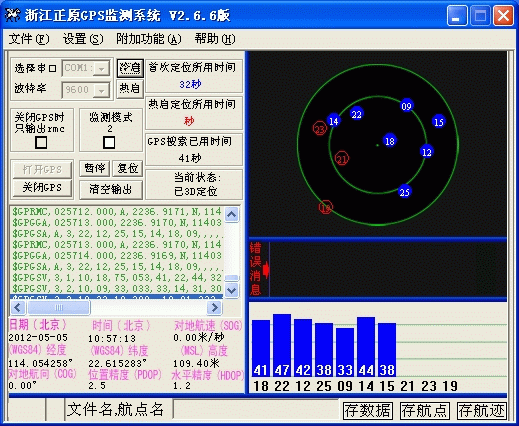Viewport: 519px width, 426px height.
Task: Click satellite number 21 below signal chart
Action: pos(408,386)
